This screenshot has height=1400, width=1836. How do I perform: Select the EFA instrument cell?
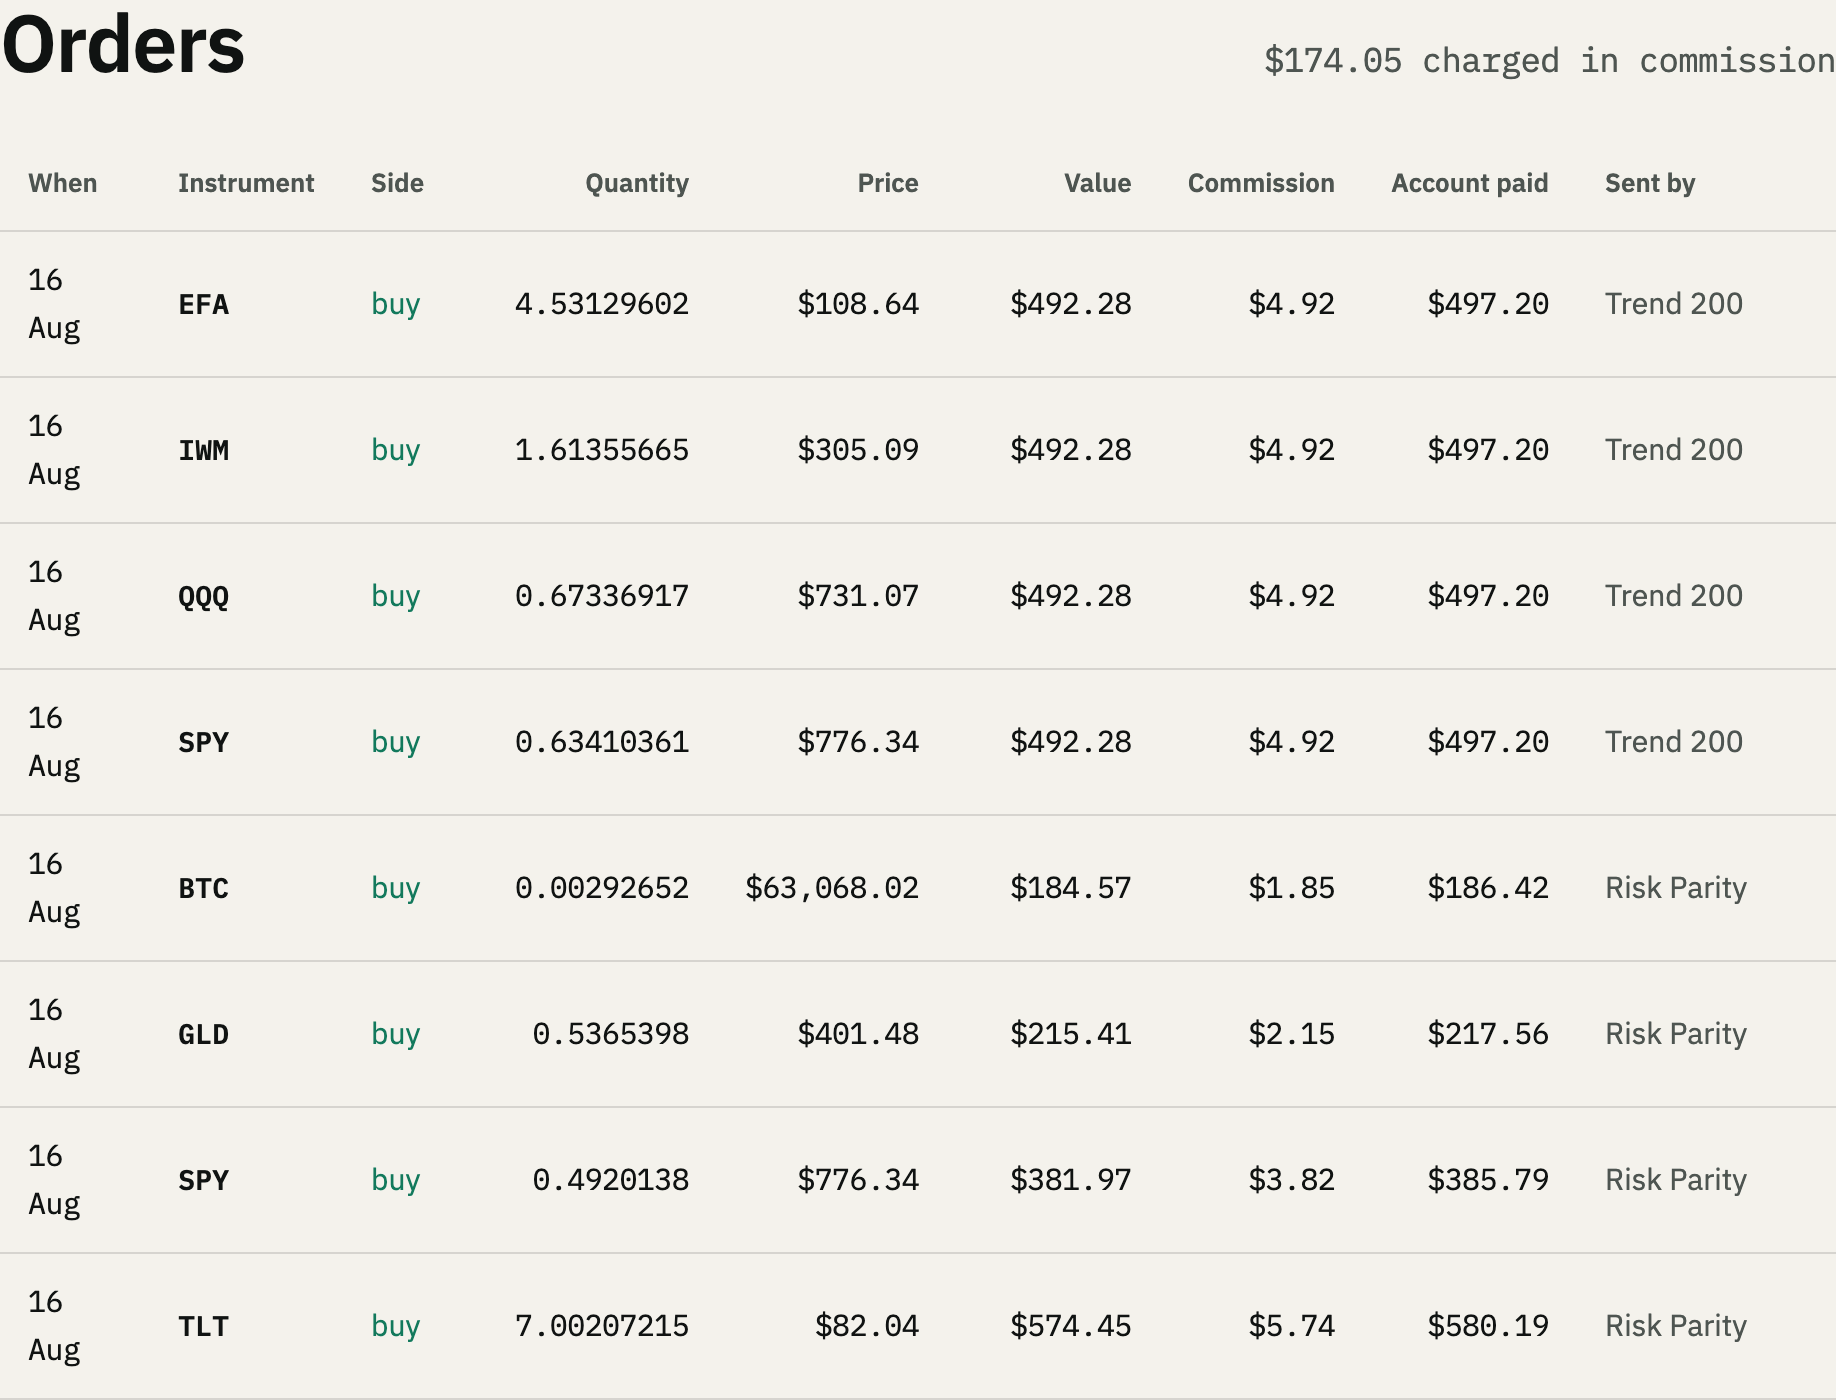point(204,304)
